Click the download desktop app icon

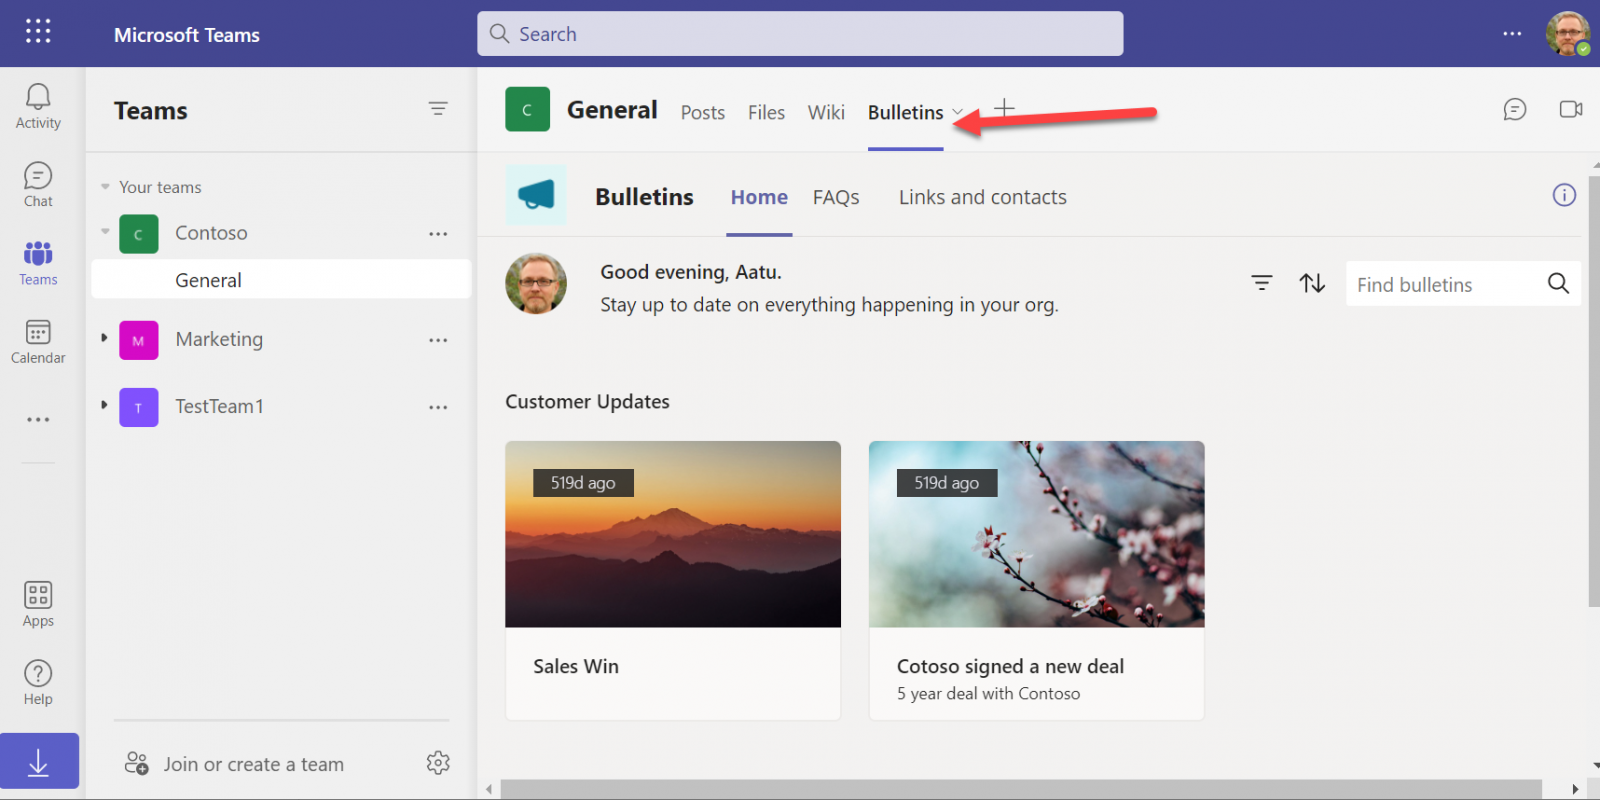point(39,762)
